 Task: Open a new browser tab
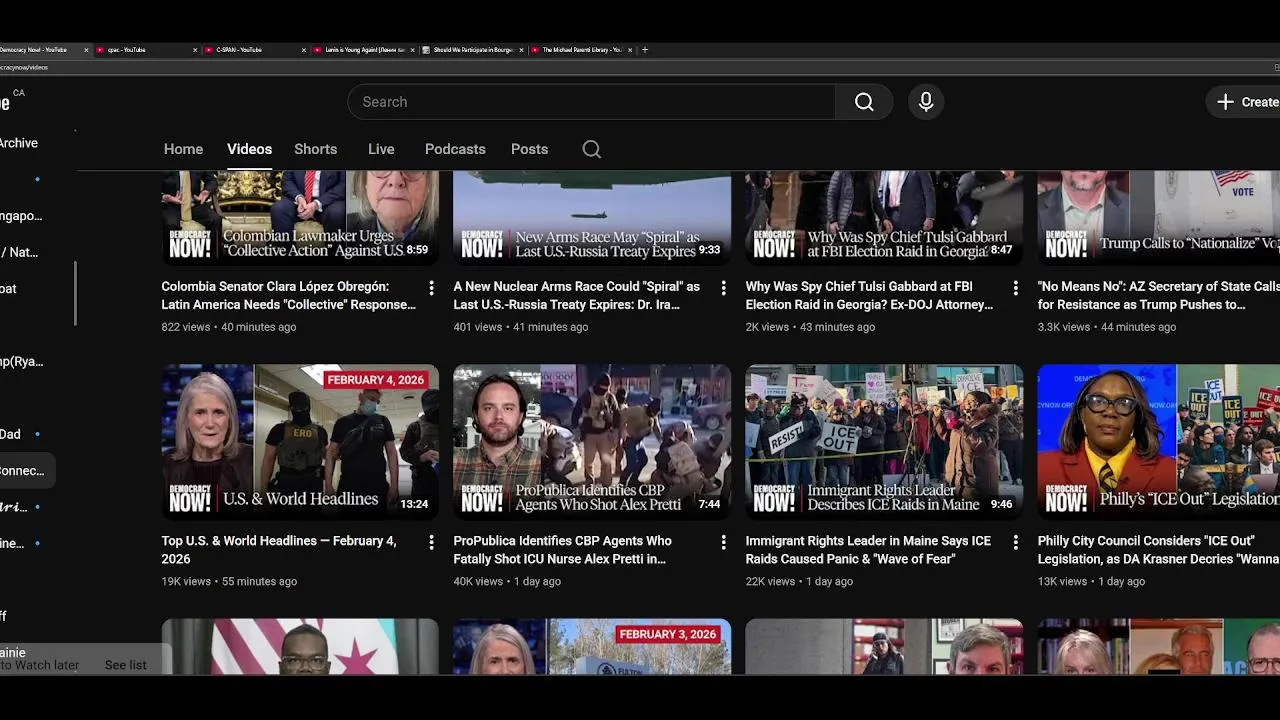[x=645, y=49]
